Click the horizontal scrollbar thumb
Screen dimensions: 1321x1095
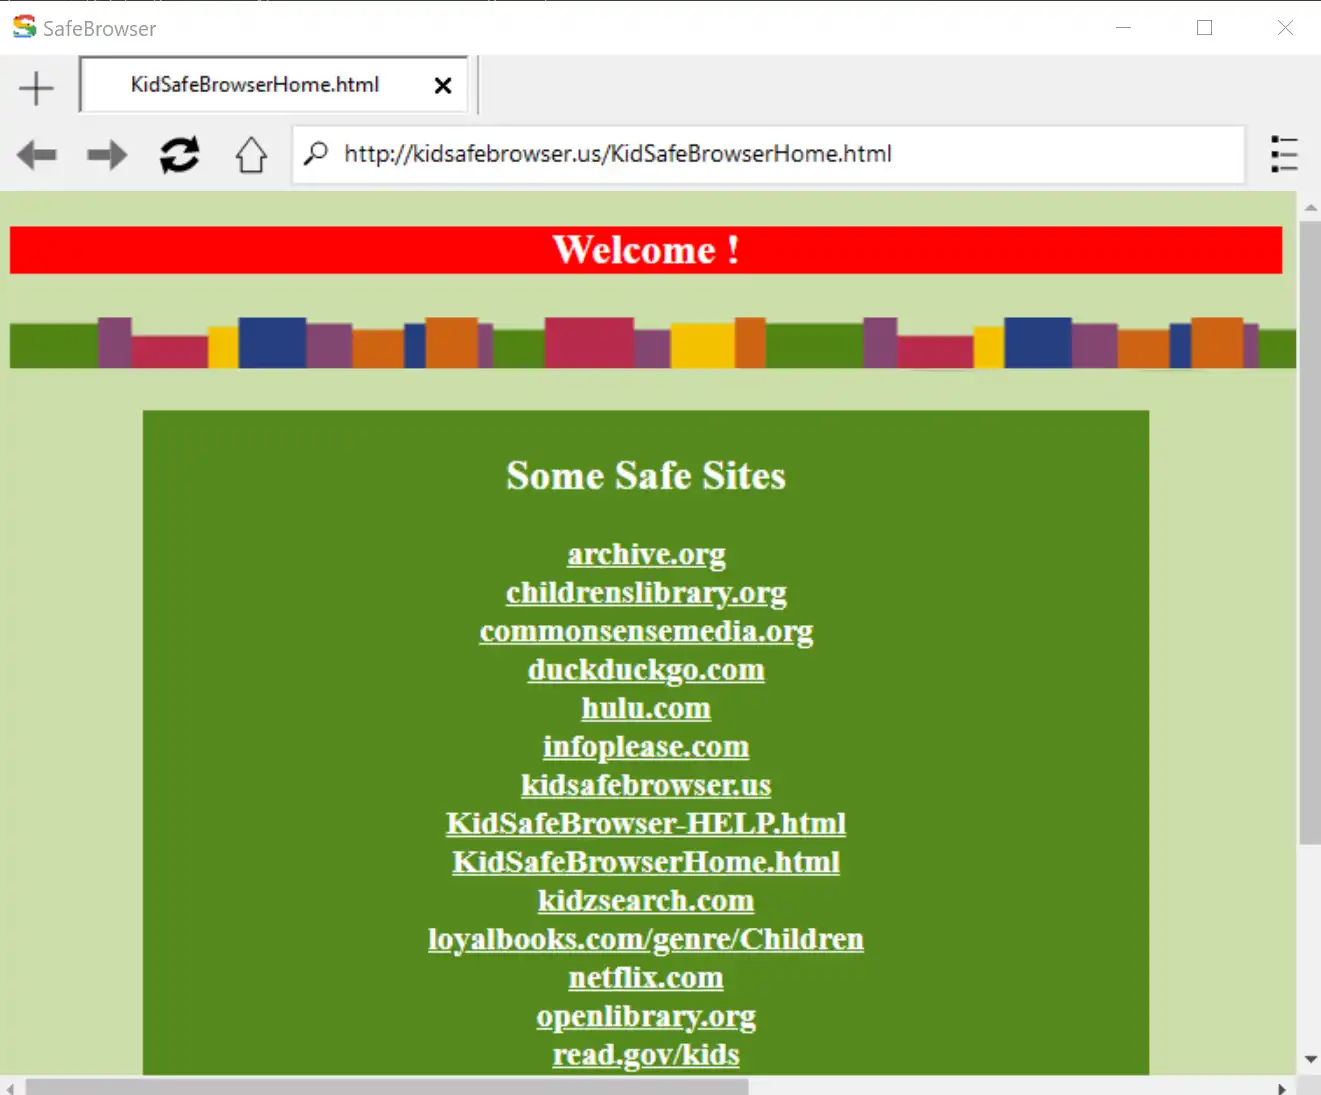[387, 1087]
